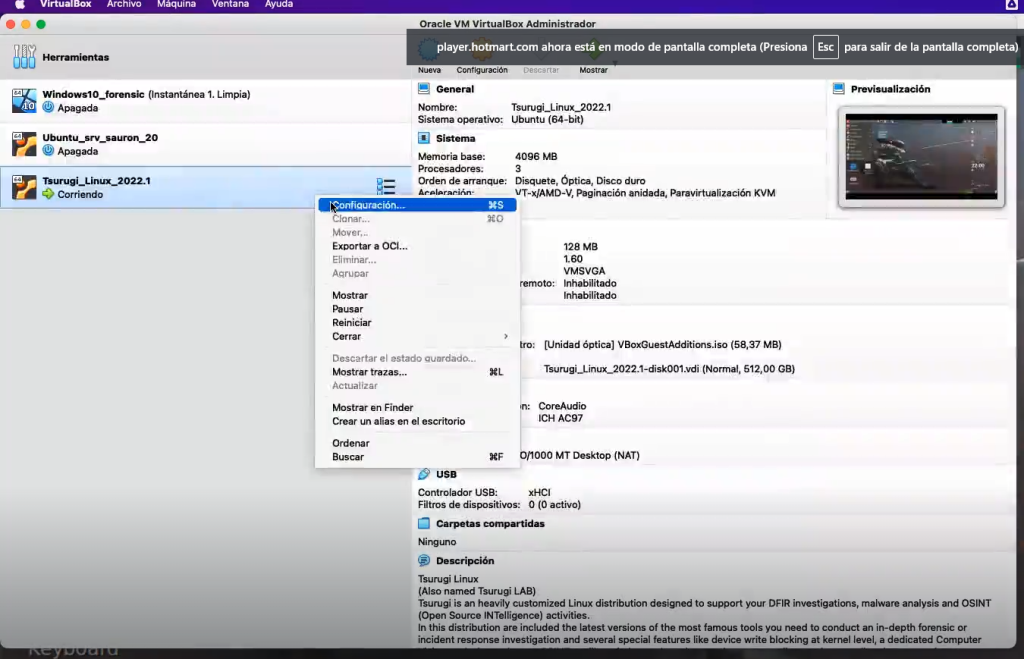
Task: Select Pausar in the context menu
Action: click(417, 309)
